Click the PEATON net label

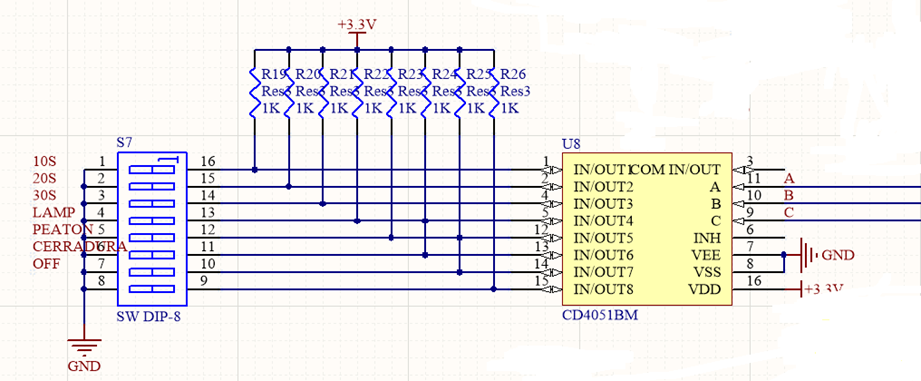tap(63, 230)
